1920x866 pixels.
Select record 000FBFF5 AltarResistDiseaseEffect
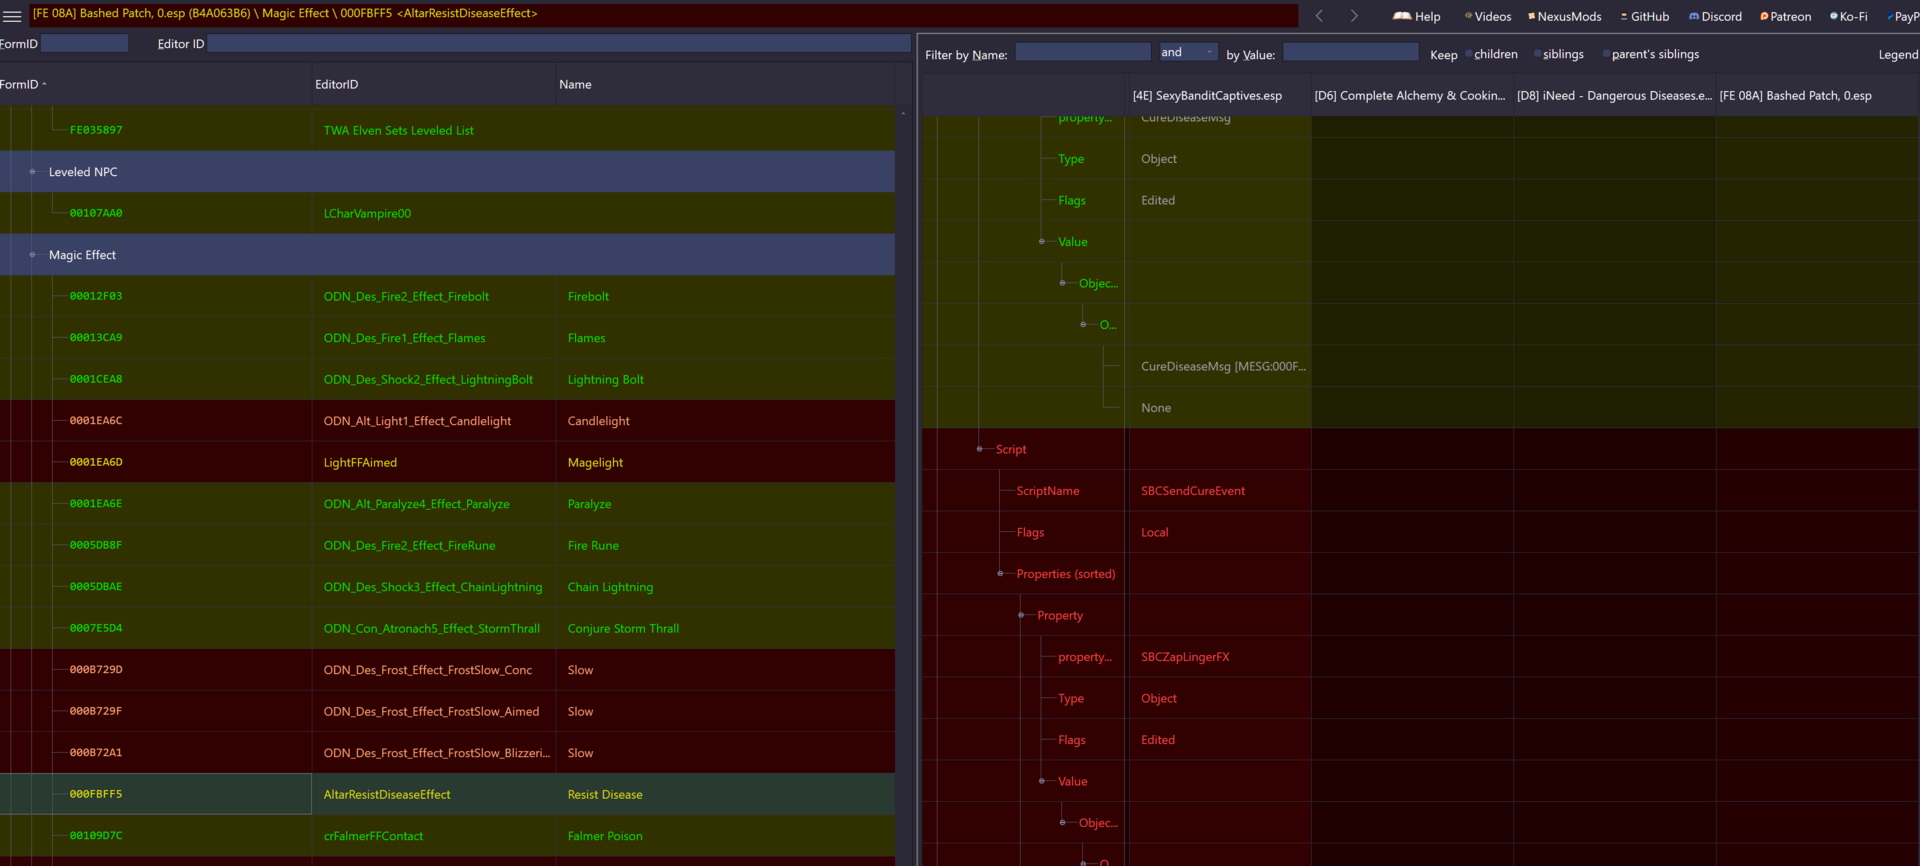[447, 795]
